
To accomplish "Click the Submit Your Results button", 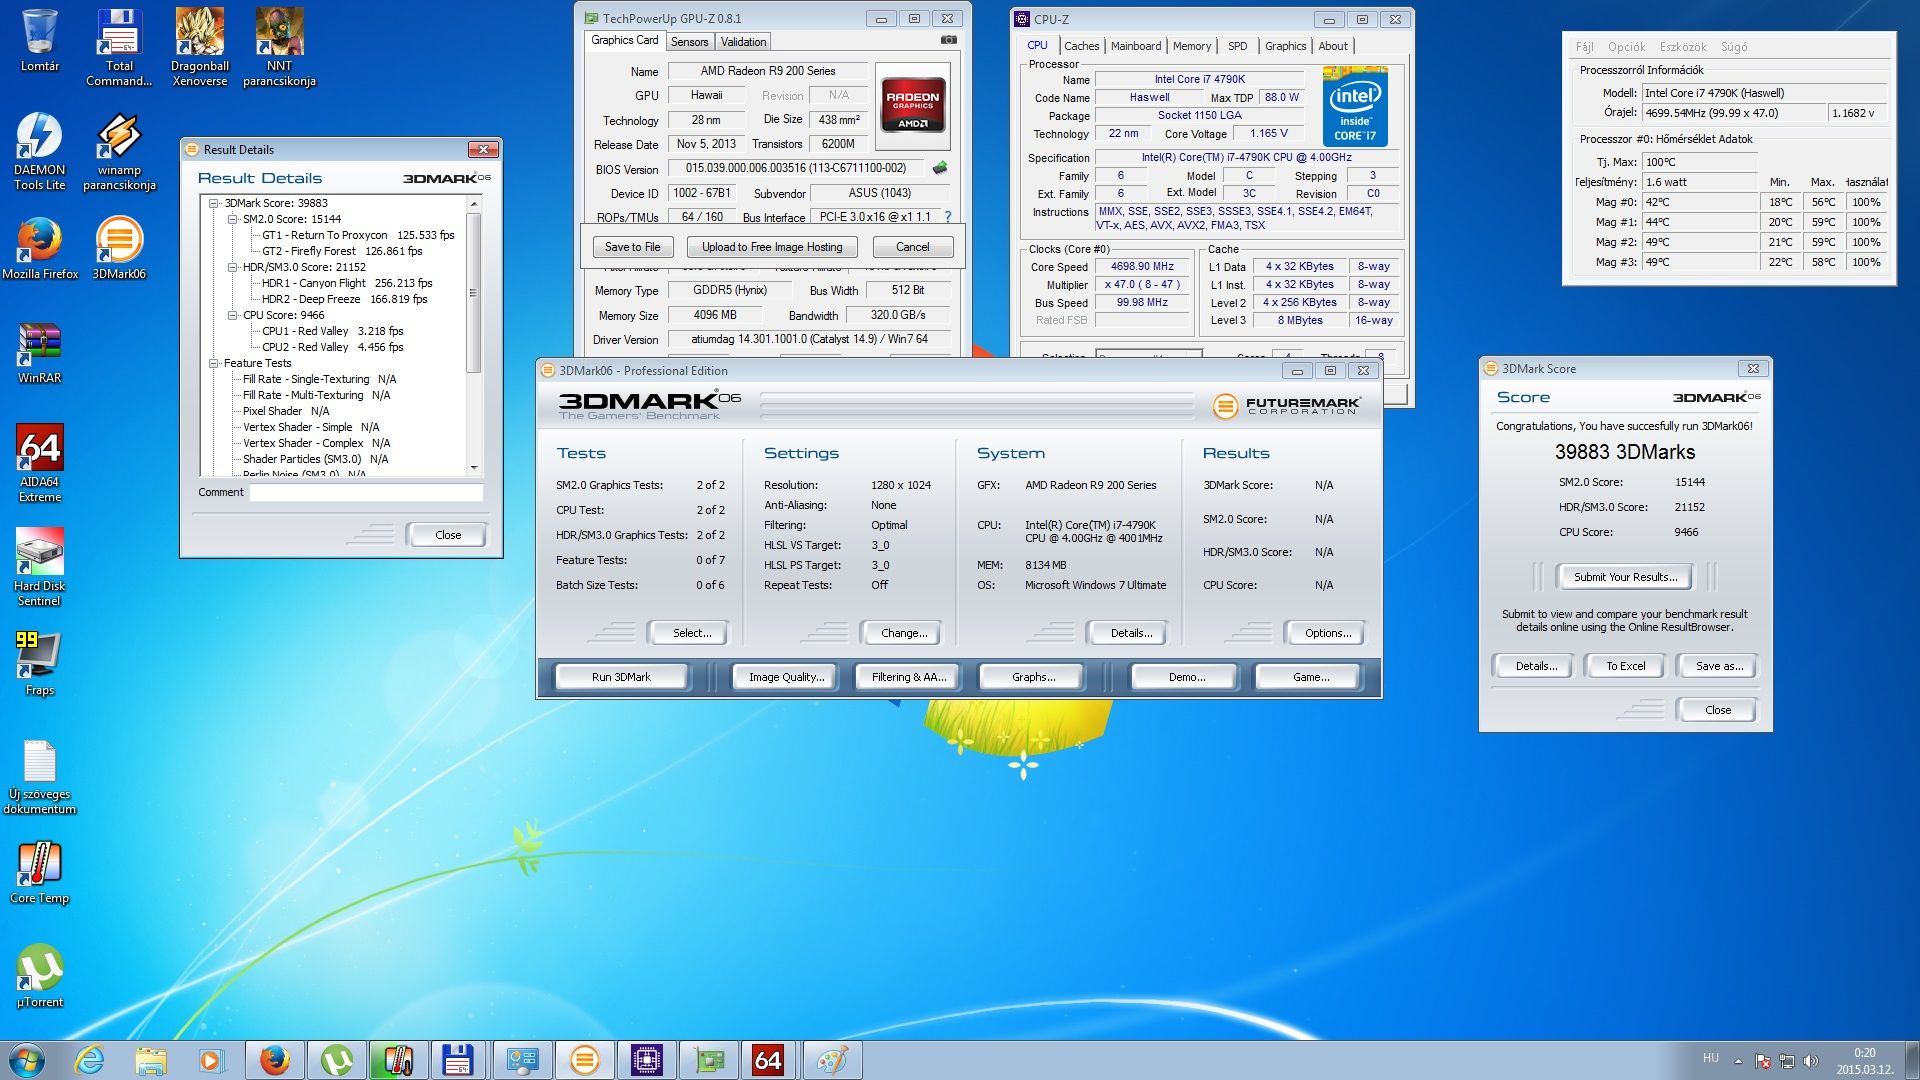I will pos(1625,577).
